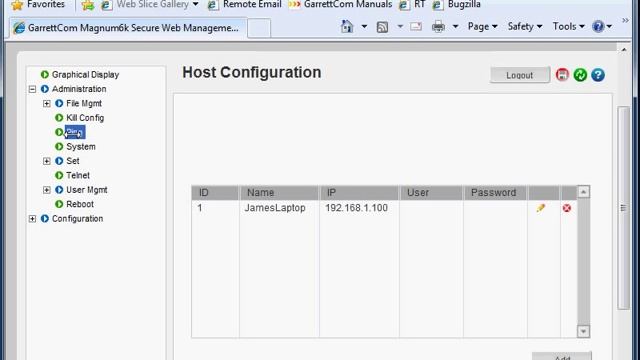This screenshot has width=640, height=360.
Task: Delete the JamesLaptop host entry
Action: click(567, 208)
